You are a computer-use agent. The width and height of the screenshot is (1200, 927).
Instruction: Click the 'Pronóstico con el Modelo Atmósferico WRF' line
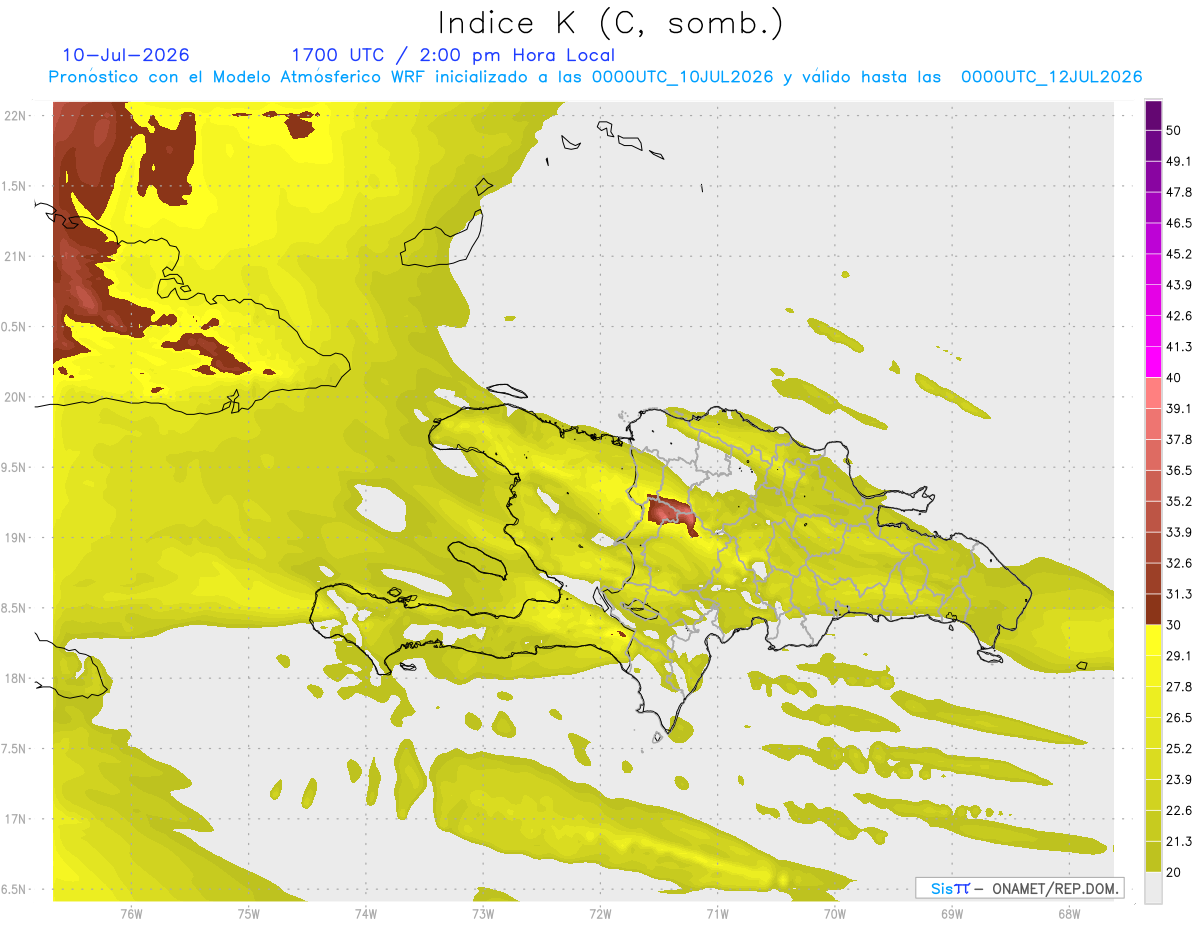pyautogui.click(x=596, y=77)
